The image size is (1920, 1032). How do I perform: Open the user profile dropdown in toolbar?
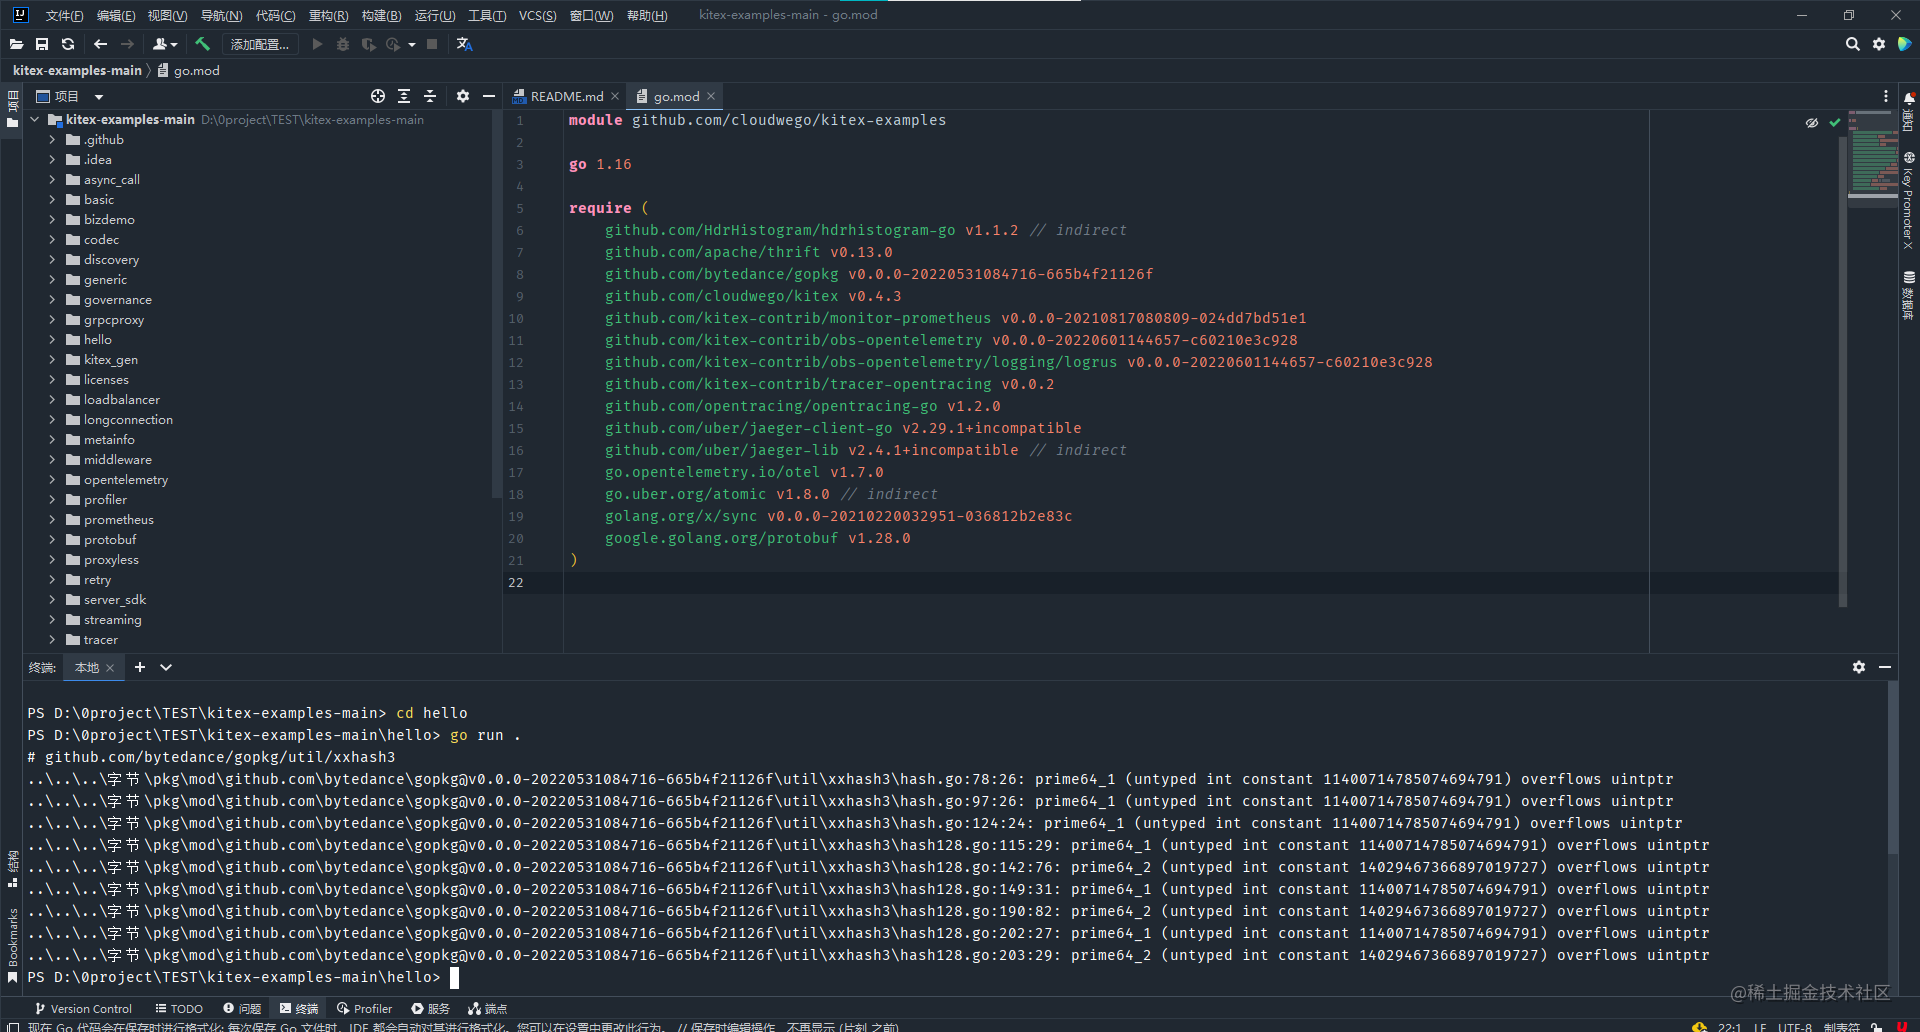click(x=165, y=44)
